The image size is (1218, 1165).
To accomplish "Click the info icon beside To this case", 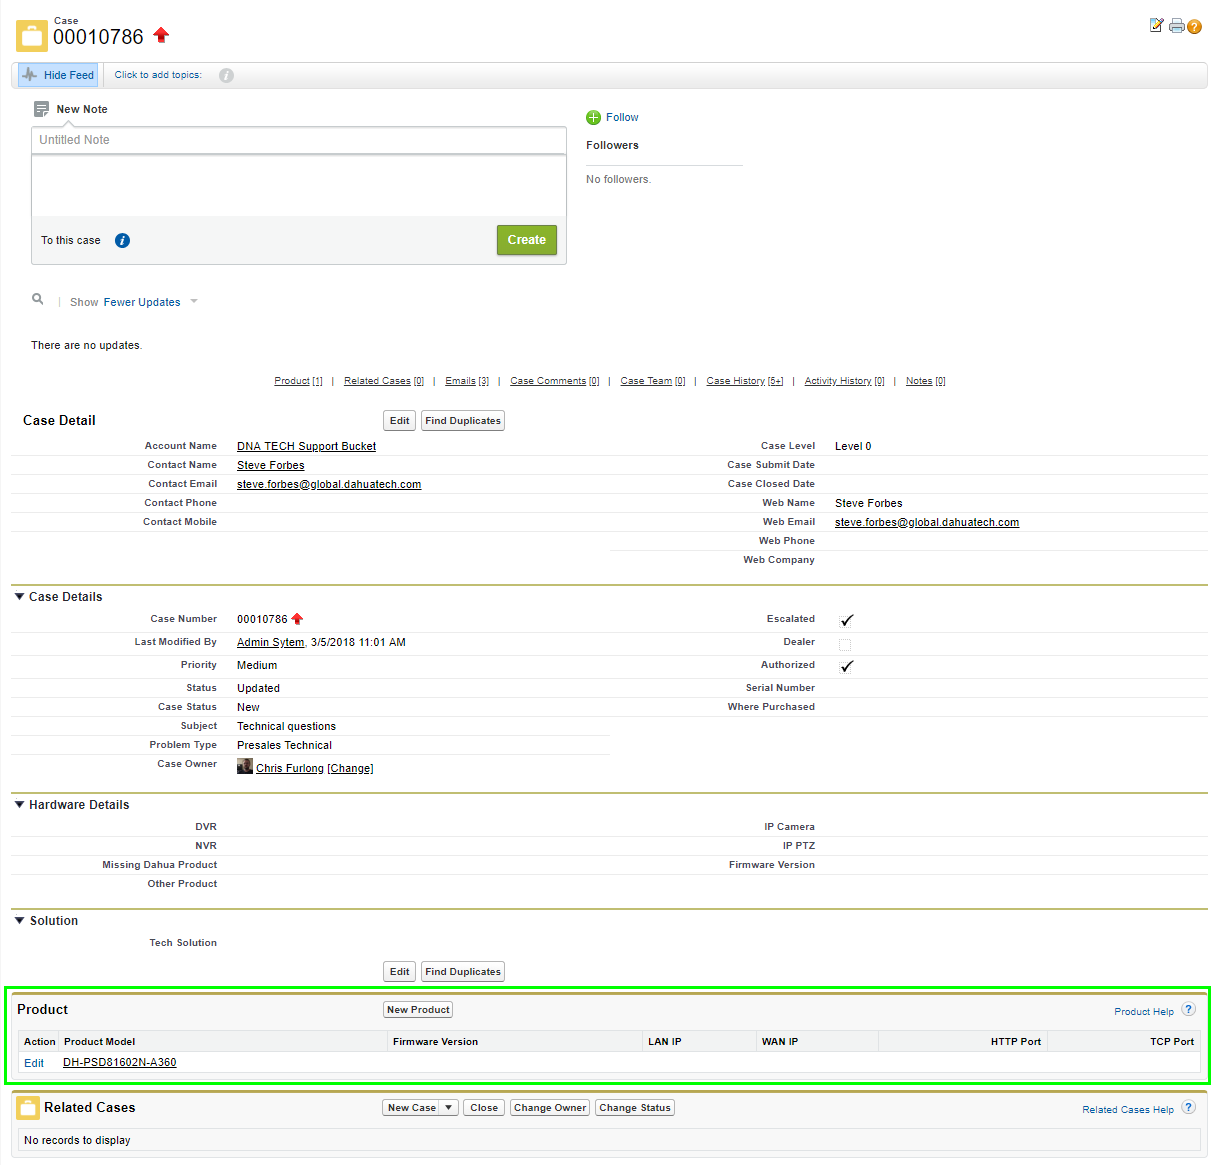I will [122, 241].
